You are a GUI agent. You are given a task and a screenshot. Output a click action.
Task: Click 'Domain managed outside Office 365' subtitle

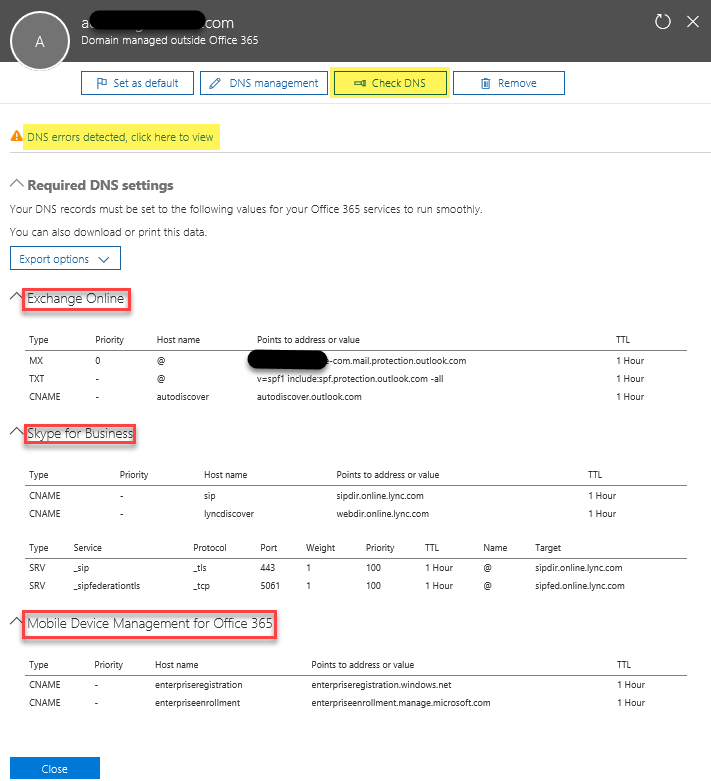(169, 40)
